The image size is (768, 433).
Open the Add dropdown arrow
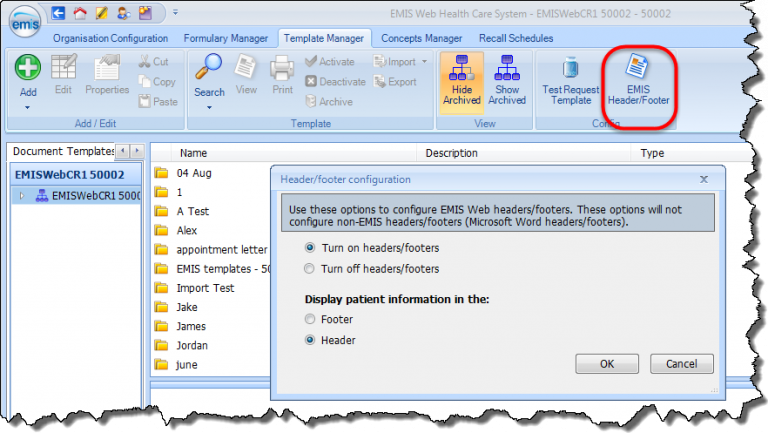[x=27, y=107]
